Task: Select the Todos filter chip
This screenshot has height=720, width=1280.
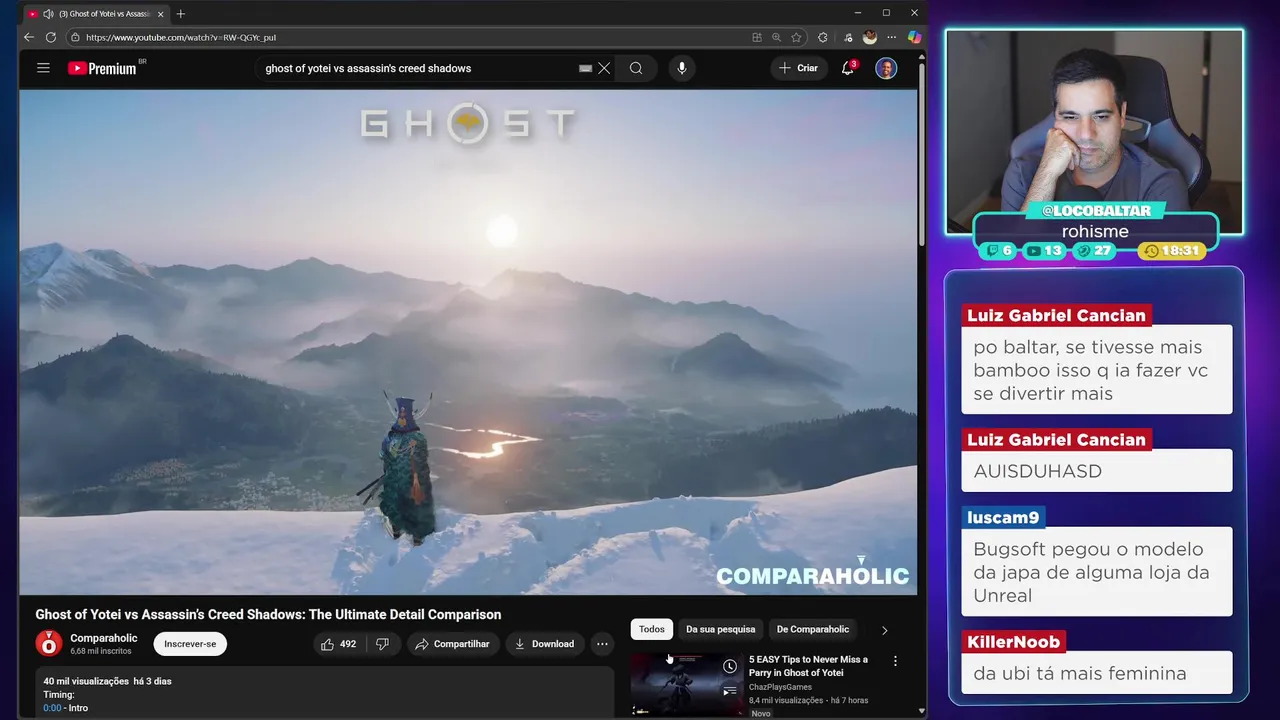Action: [652, 629]
